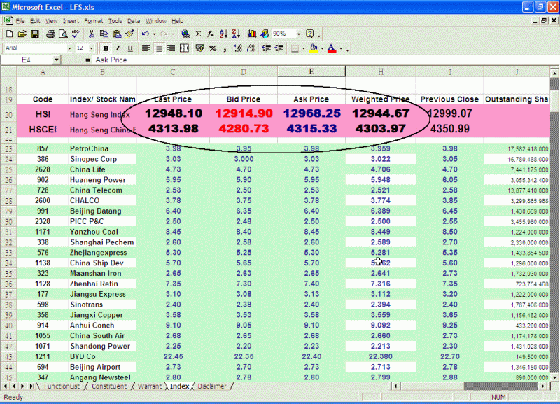Select the Huaneng Power stock name cell
560x404 pixels.
tap(102, 180)
